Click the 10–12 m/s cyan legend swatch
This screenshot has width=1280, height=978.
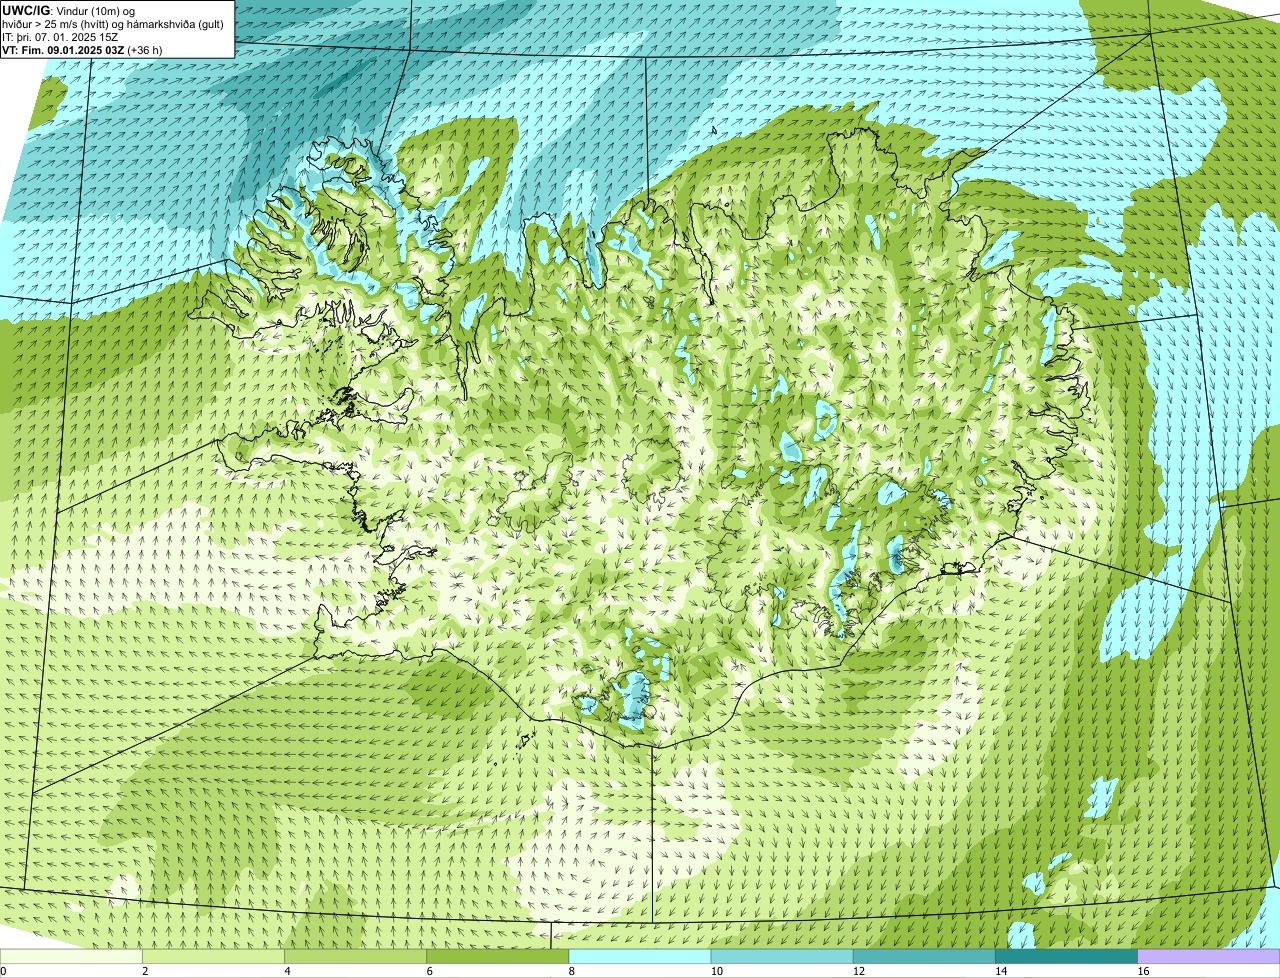[783, 956]
